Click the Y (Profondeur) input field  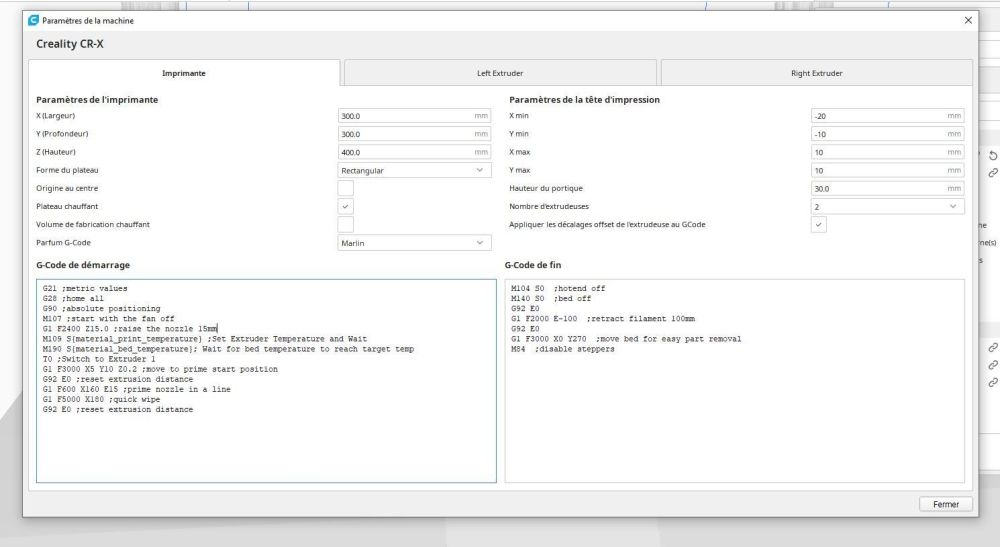point(414,134)
